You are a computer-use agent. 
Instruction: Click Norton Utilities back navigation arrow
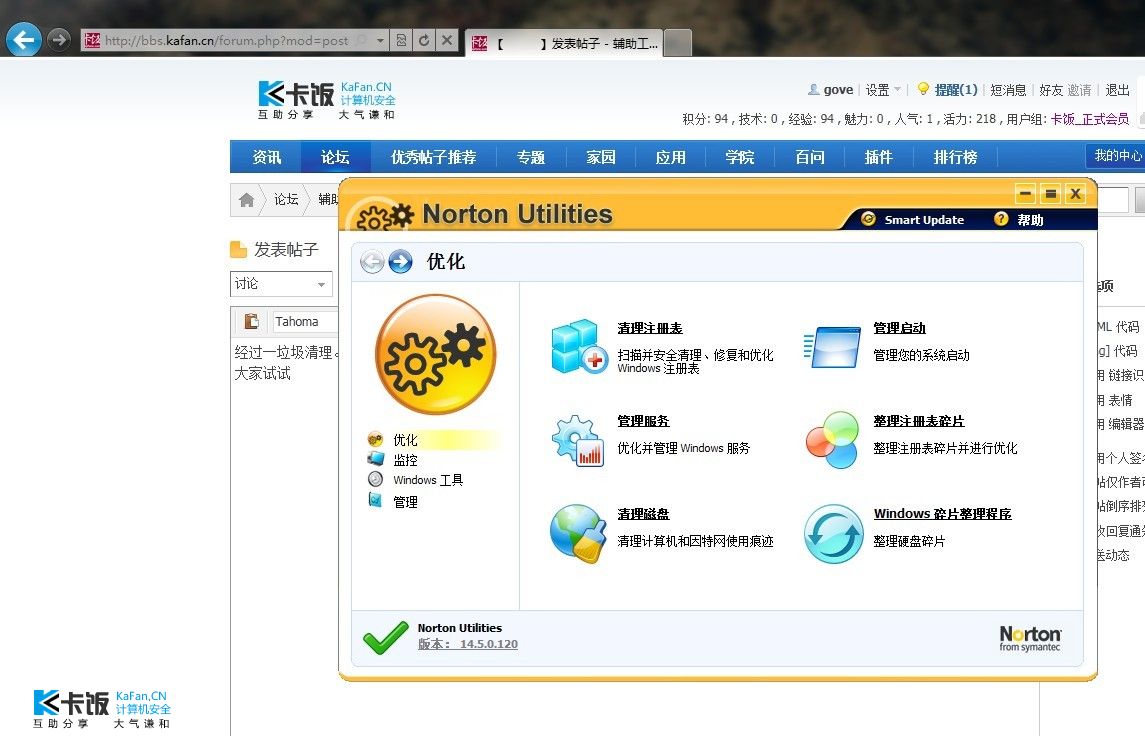(x=372, y=261)
